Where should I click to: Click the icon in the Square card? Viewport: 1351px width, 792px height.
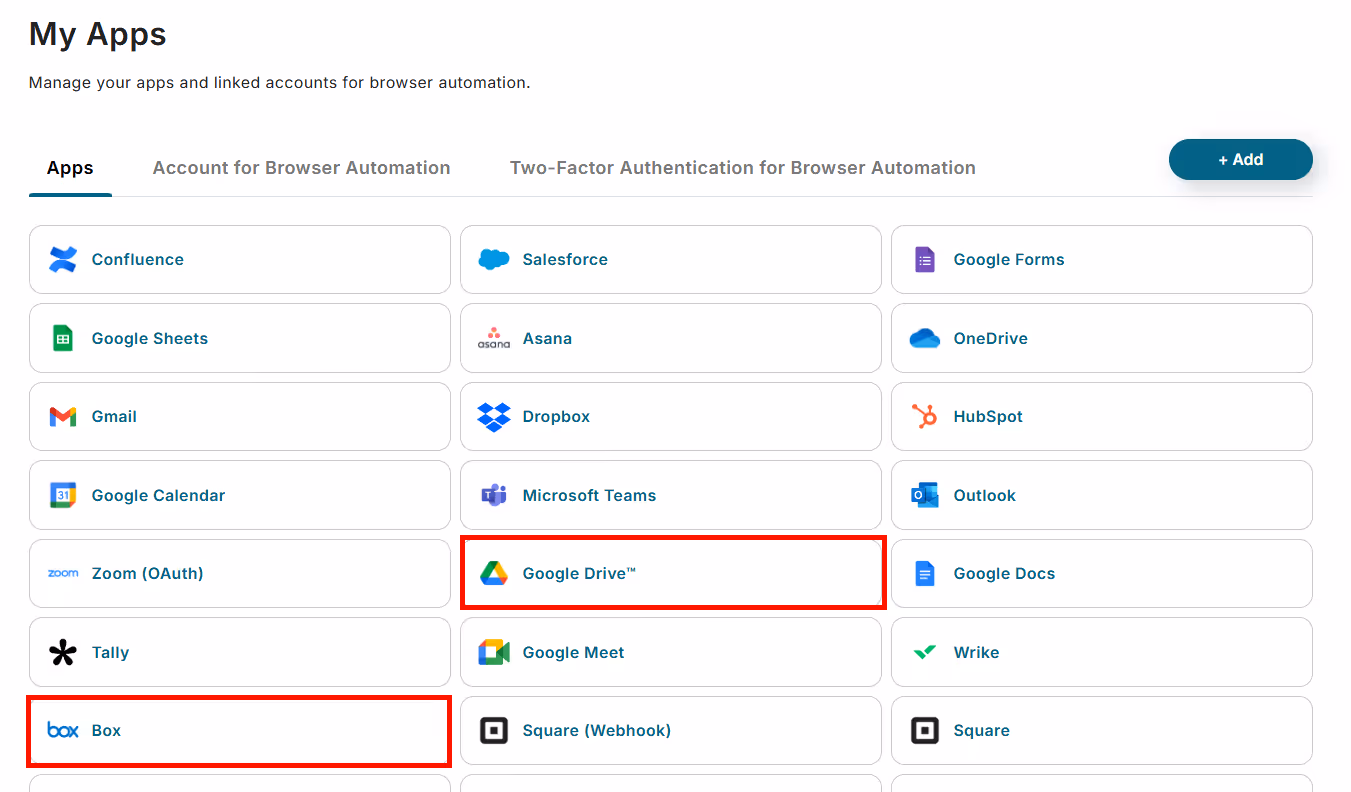click(x=925, y=730)
